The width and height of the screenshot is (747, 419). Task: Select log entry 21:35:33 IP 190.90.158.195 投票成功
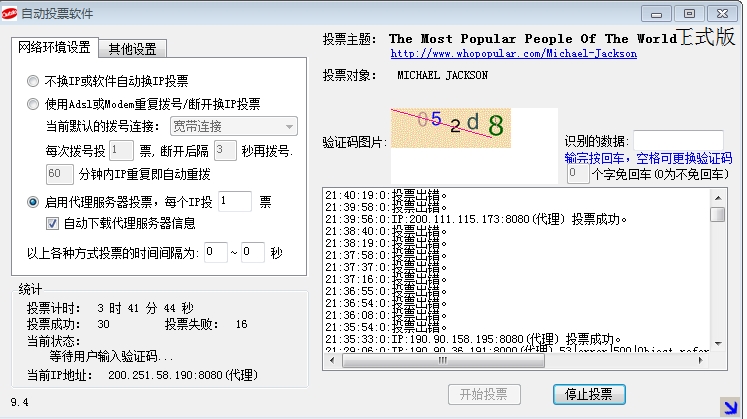coord(473,339)
